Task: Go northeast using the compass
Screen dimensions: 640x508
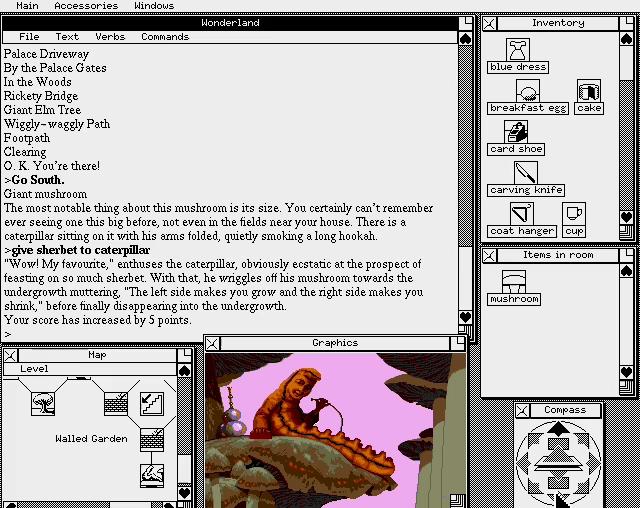Action: pyautogui.click(x=581, y=441)
